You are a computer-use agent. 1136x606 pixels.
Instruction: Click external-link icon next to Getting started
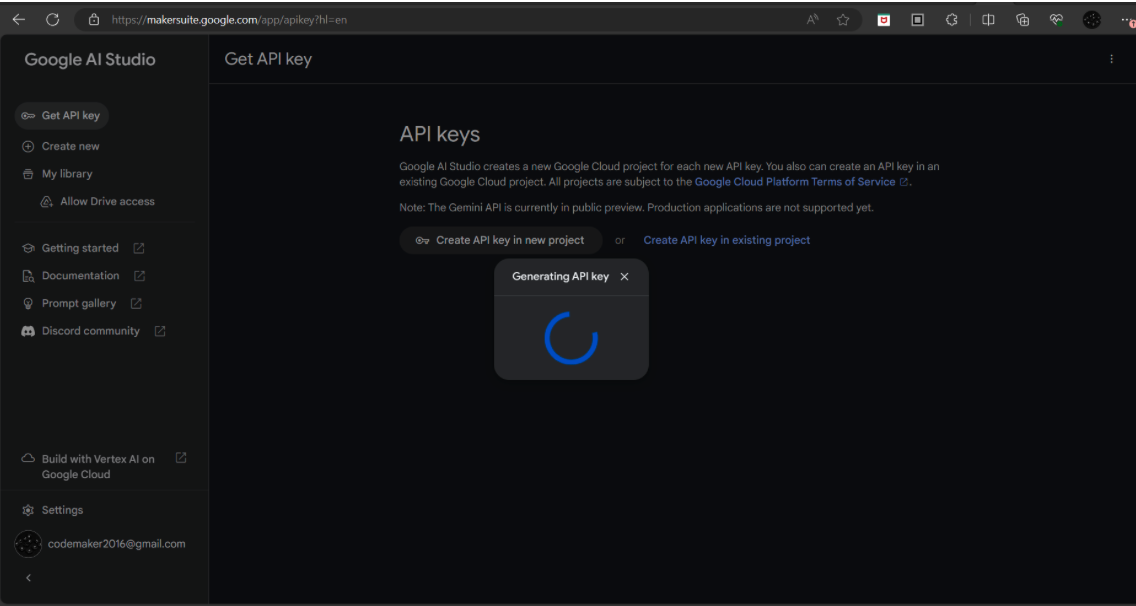pos(139,248)
